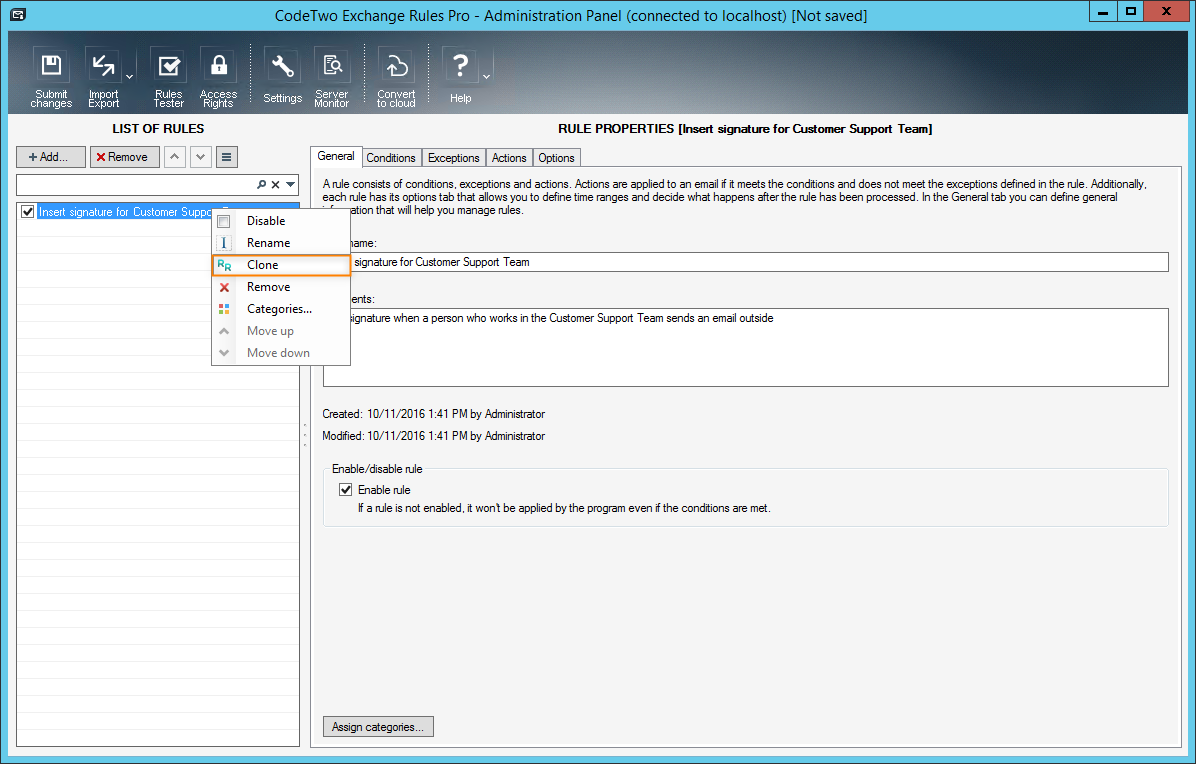1196x764 pixels.
Task: Move the rule down with the toolbar arrow
Action: click(x=201, y=157)
